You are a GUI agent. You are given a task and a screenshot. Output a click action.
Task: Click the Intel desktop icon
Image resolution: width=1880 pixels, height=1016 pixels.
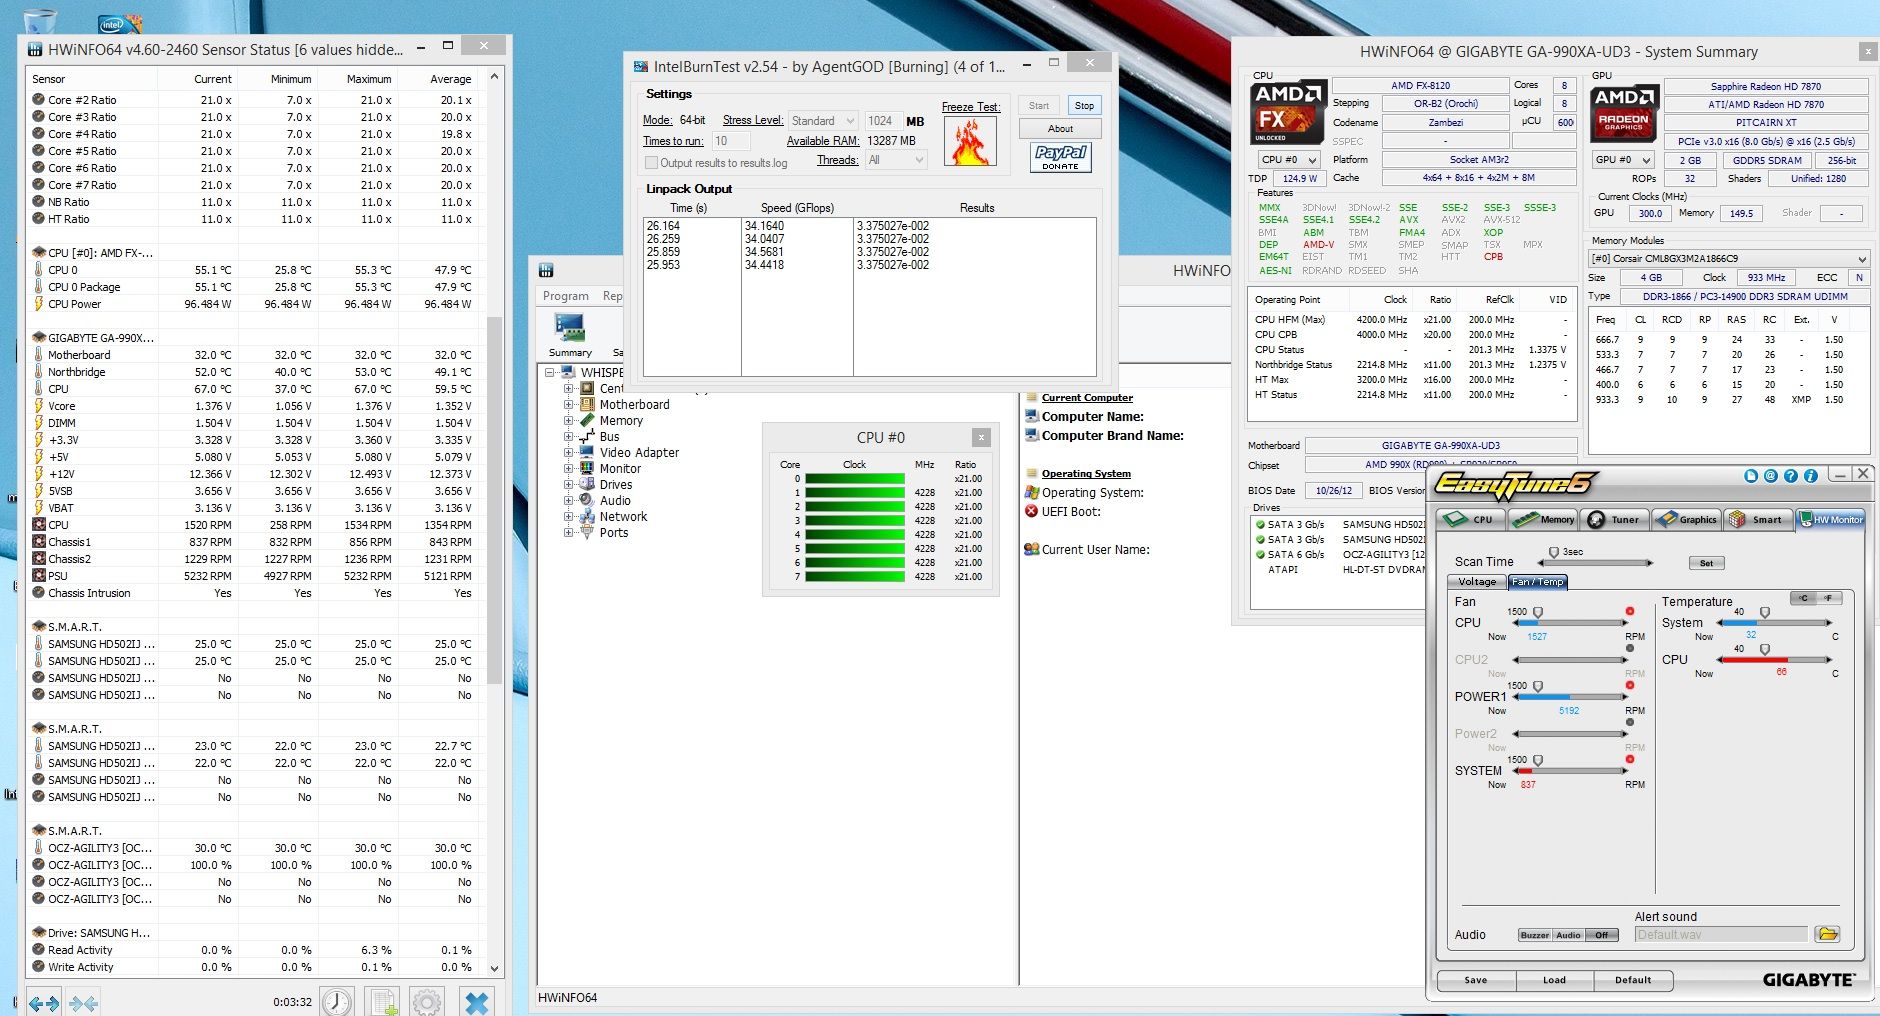118,22
